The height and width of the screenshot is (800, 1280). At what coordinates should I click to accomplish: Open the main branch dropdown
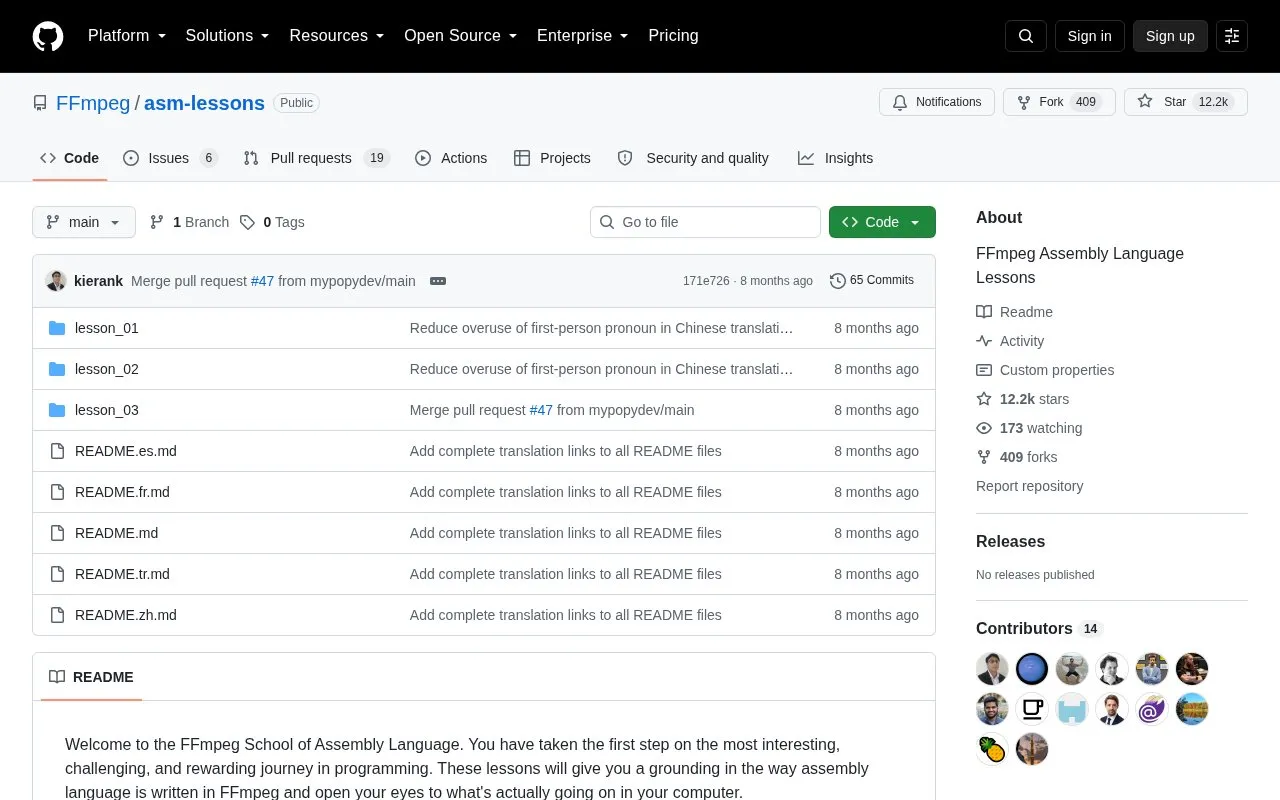(84, 222)
